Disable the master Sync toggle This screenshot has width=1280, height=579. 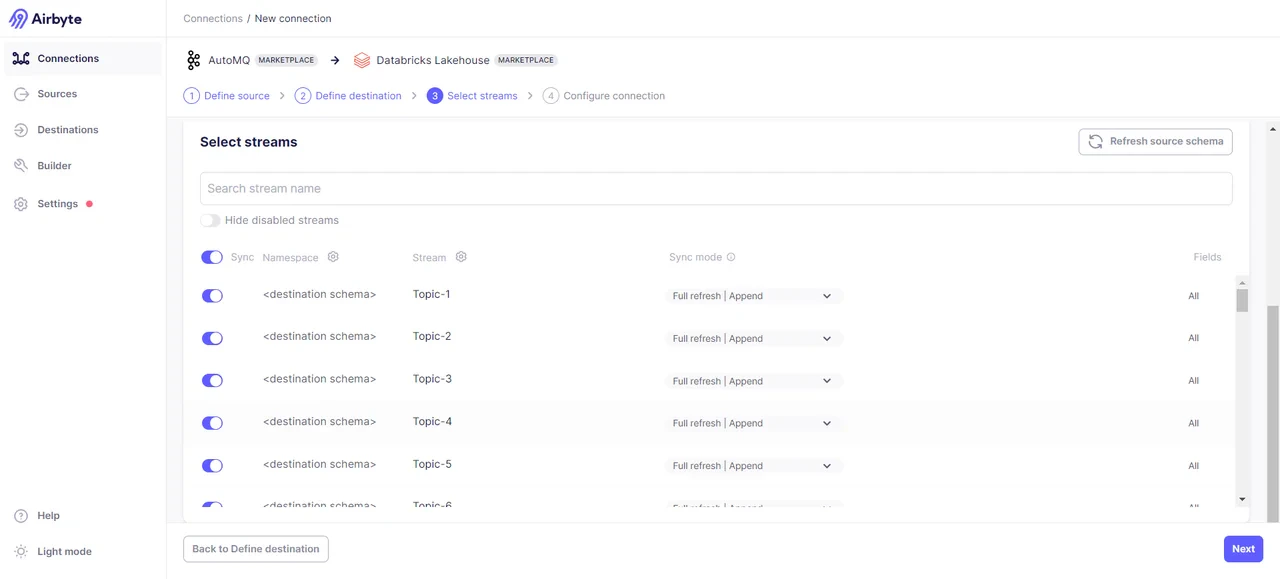tap(212, 257)
